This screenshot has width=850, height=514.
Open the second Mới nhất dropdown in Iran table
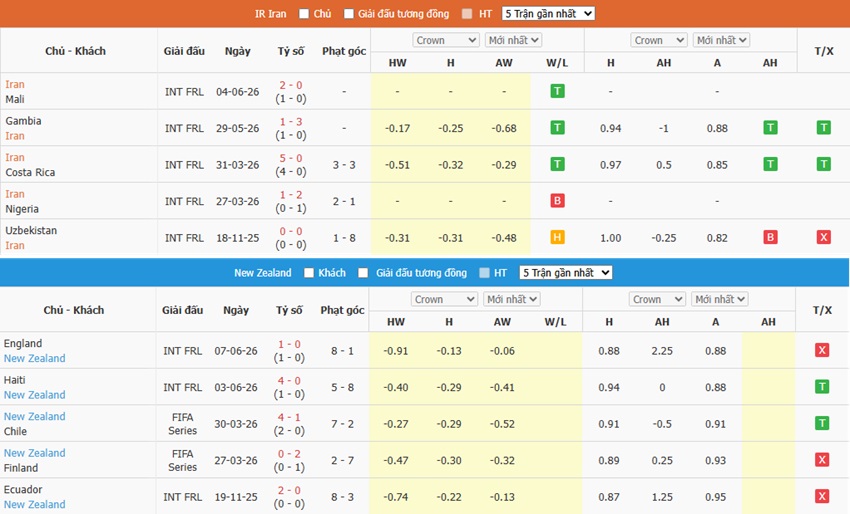tap(722, 40)
